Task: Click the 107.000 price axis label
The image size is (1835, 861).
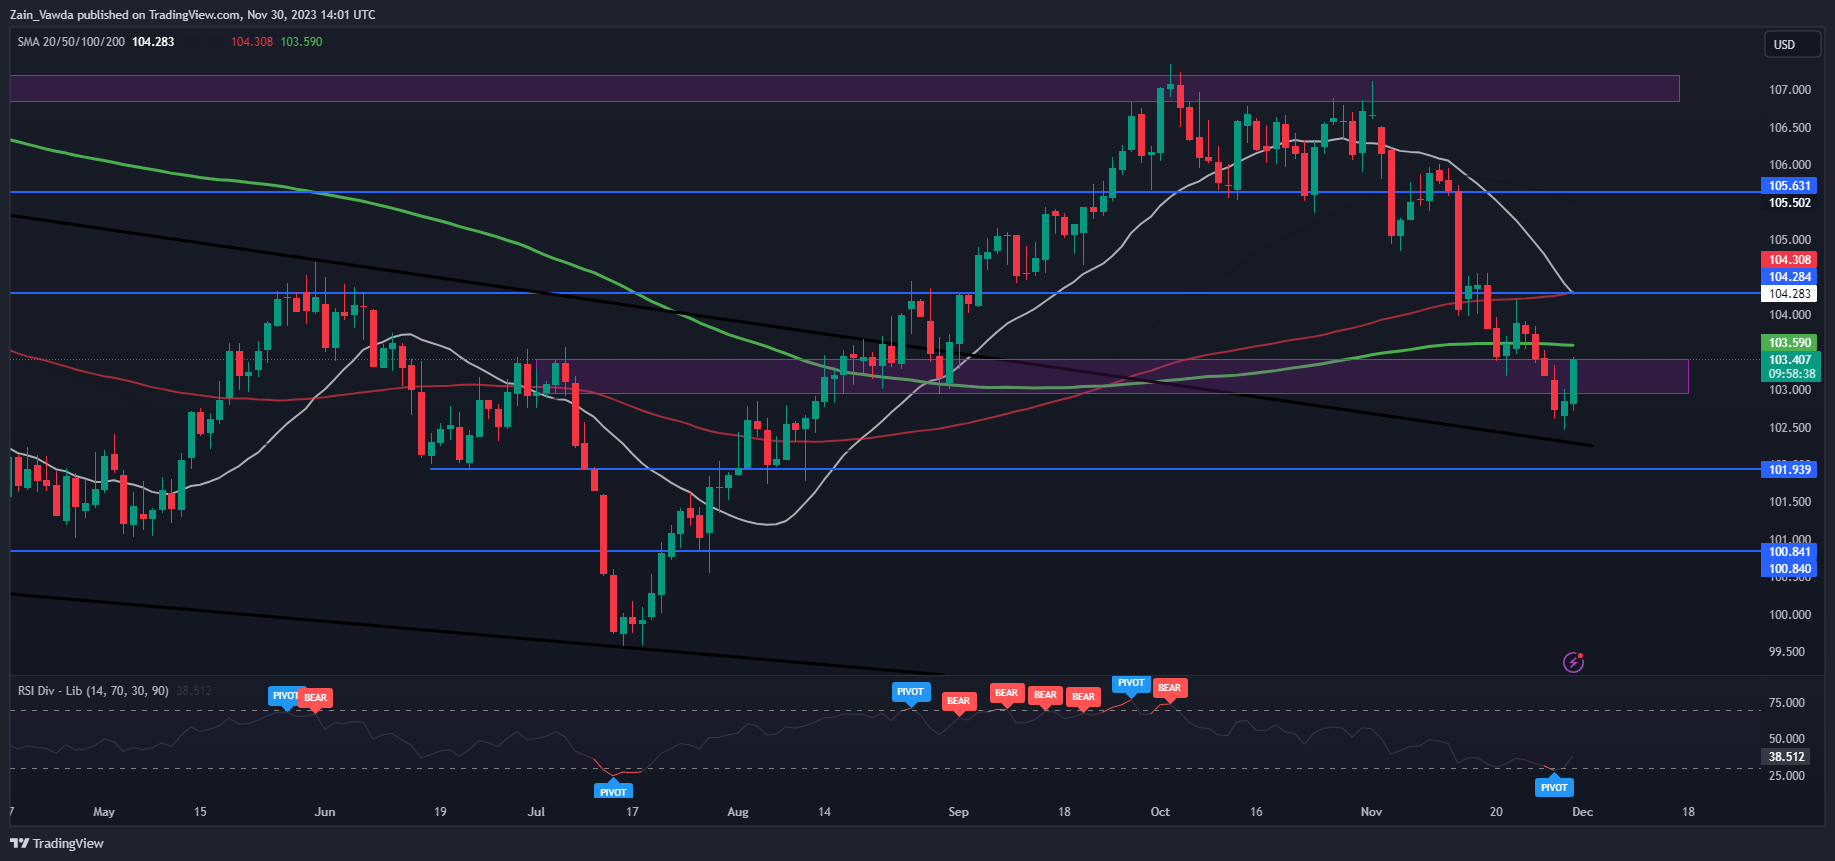Action: pos(1789,90)
